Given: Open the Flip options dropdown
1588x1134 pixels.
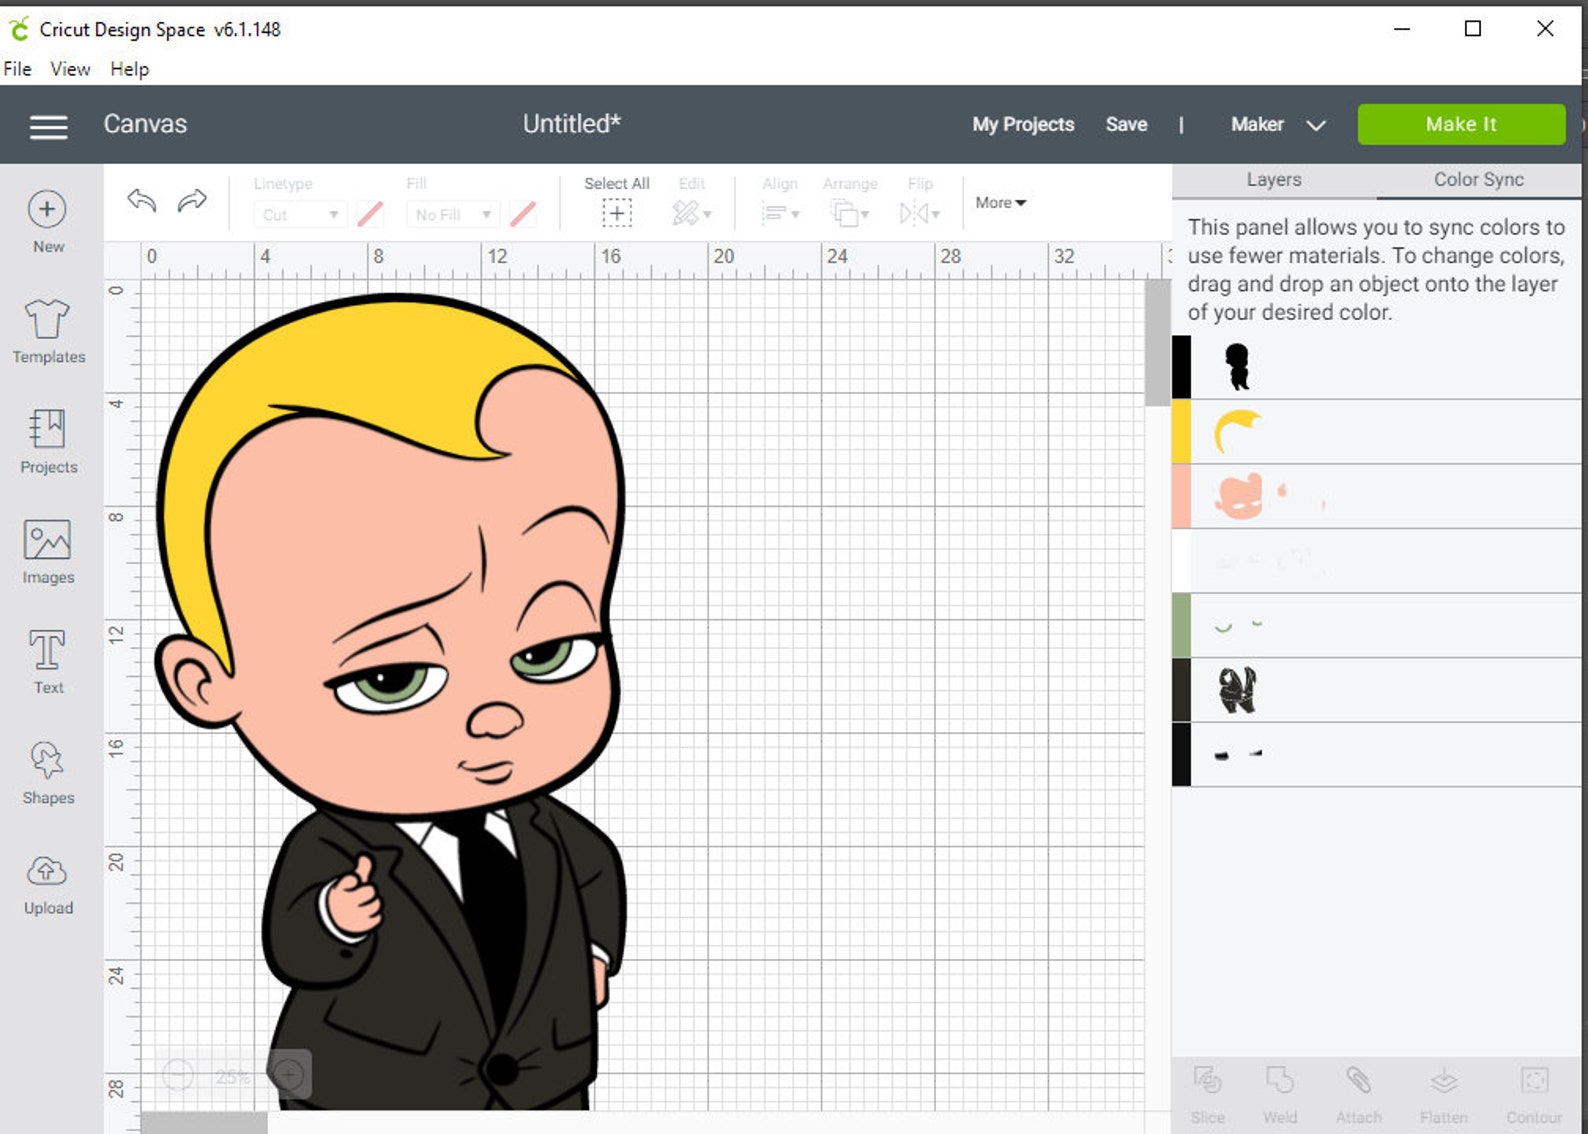Looking at the screenshot, I should [x=920, y=201].
